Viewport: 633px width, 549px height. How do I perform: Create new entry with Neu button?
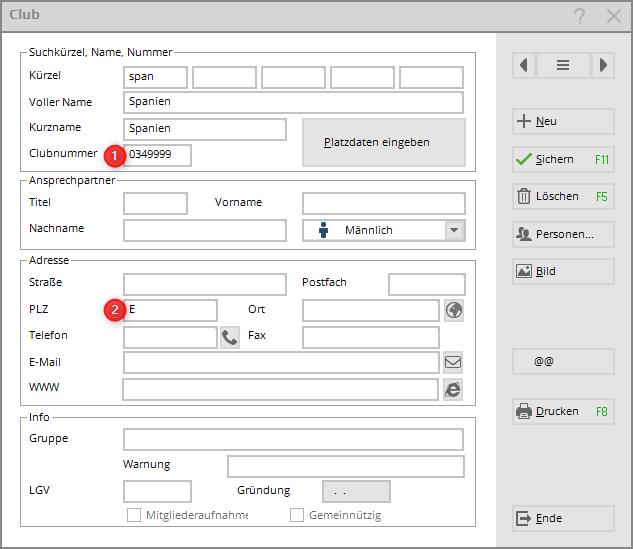(563, 121)
